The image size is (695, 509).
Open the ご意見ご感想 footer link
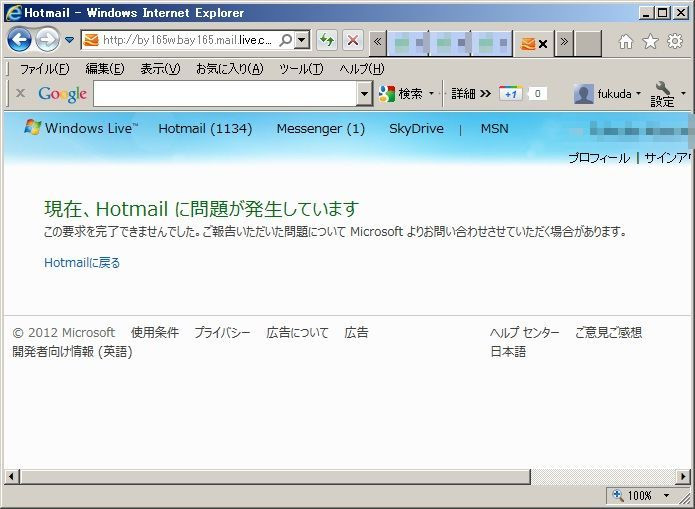pyautogui.click(x=609, y=333)
